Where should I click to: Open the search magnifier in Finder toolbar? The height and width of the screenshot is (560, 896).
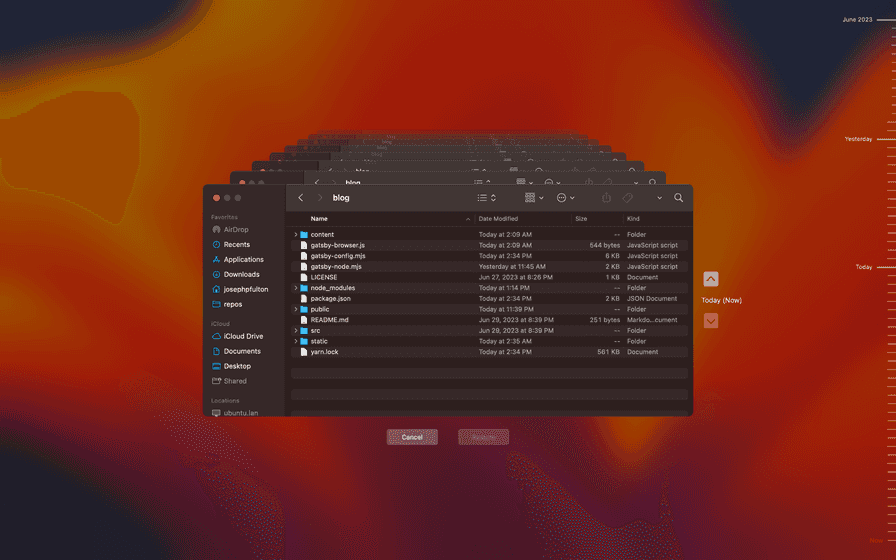[x=678, y=198]
